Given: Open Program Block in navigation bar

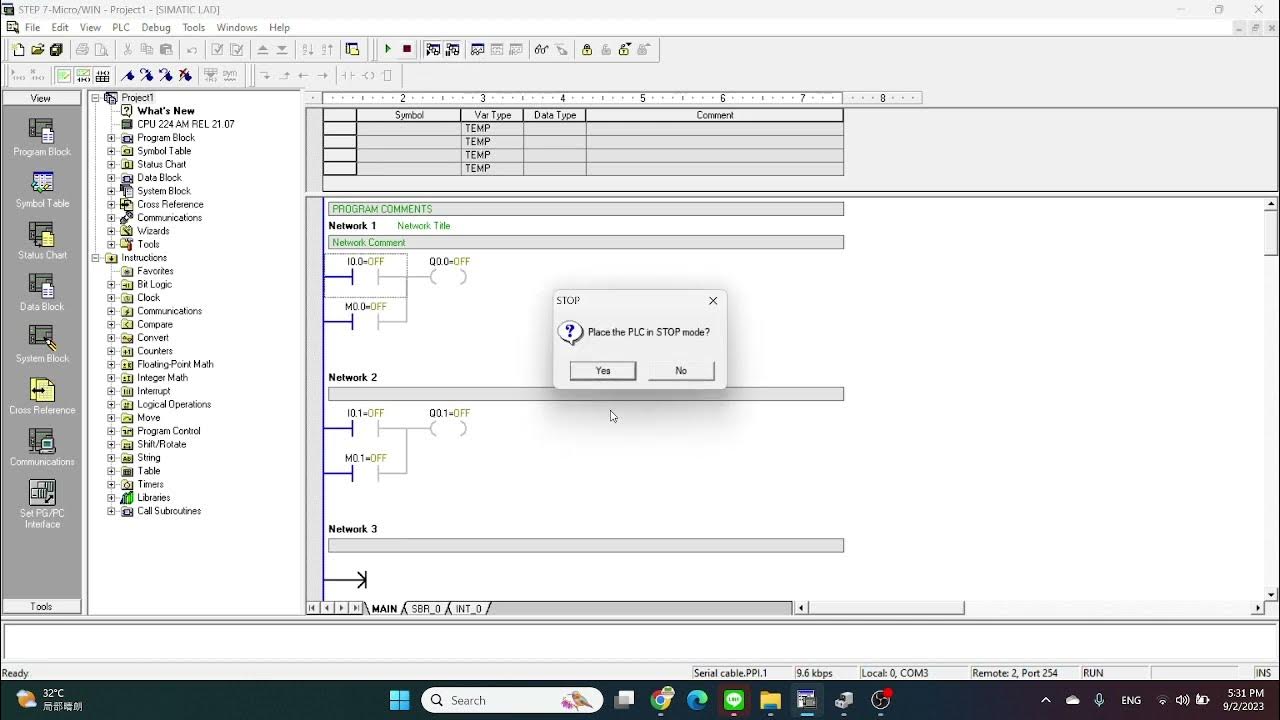Looking at the screenshot, I should coord(42,138).
